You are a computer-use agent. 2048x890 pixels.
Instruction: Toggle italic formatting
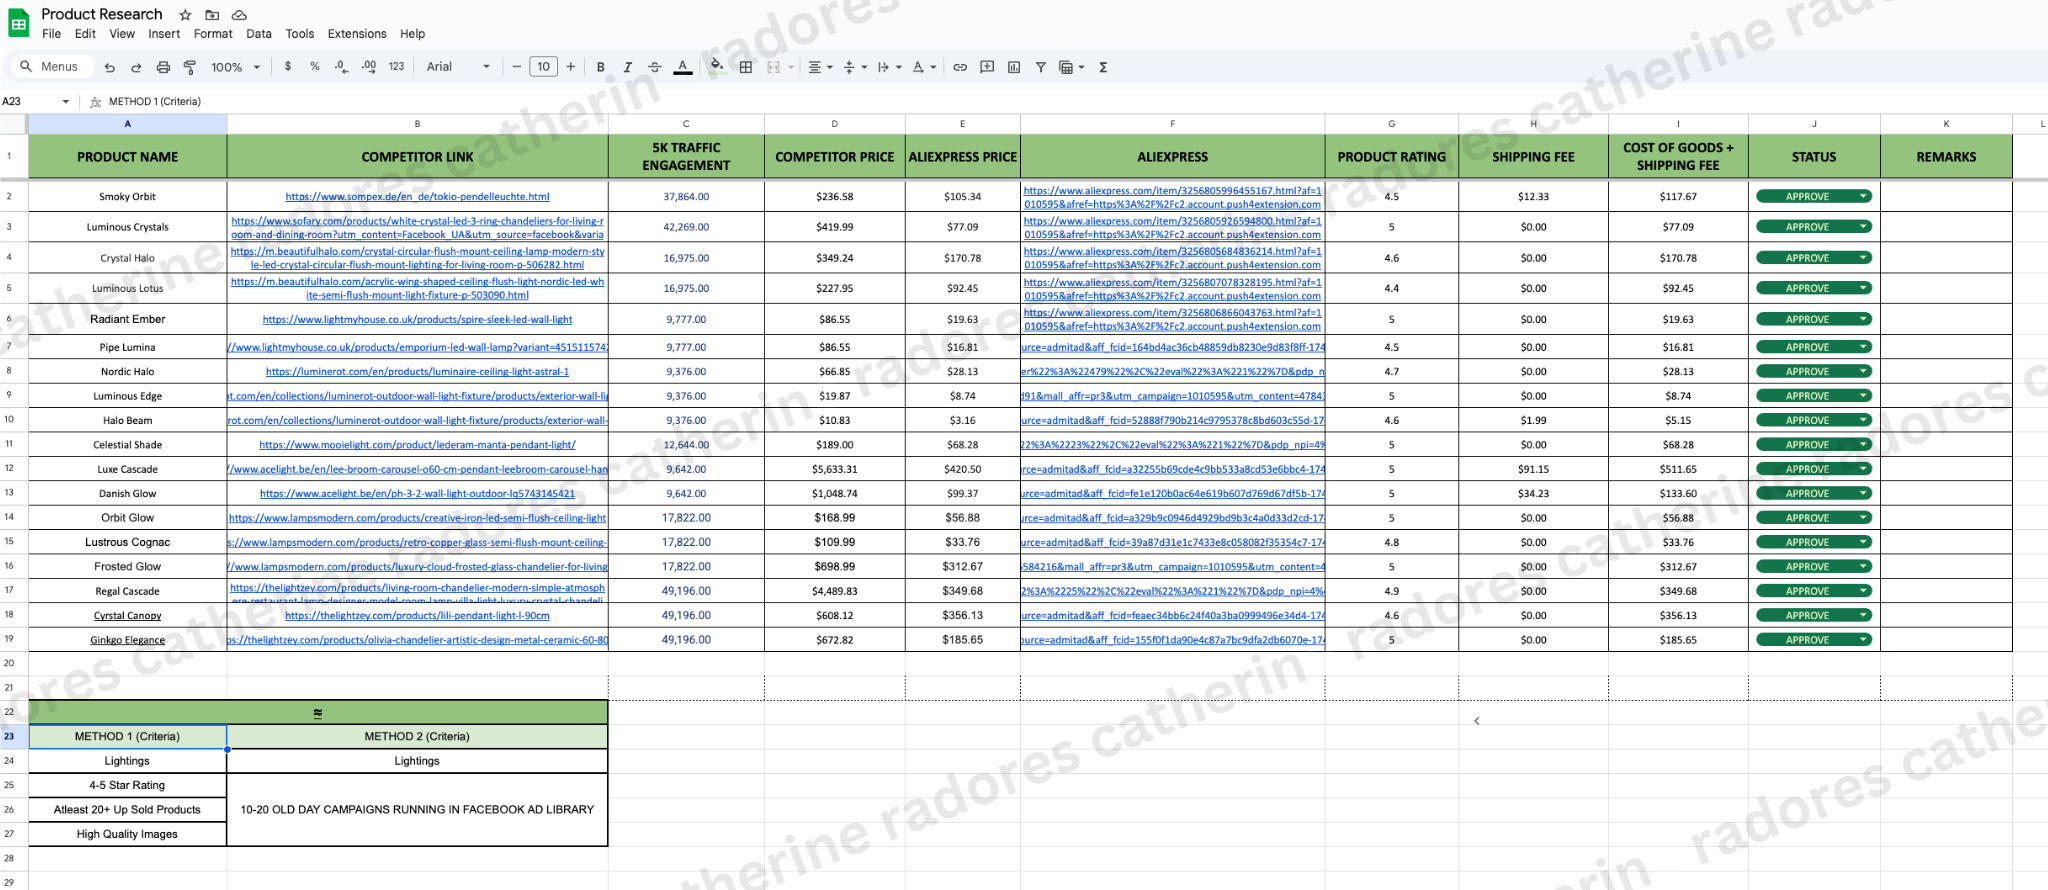tap(627, 67)
